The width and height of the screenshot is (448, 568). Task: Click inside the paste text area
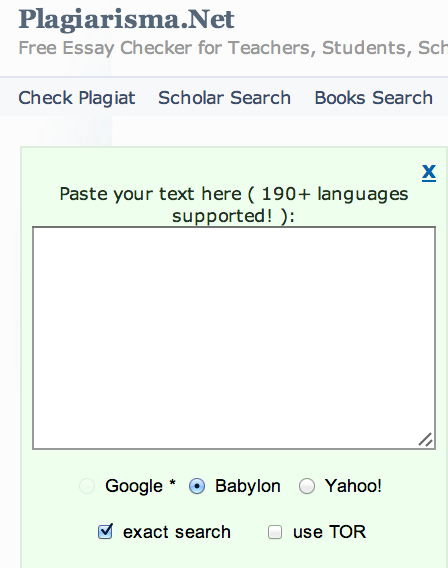[x=234, y=338]
